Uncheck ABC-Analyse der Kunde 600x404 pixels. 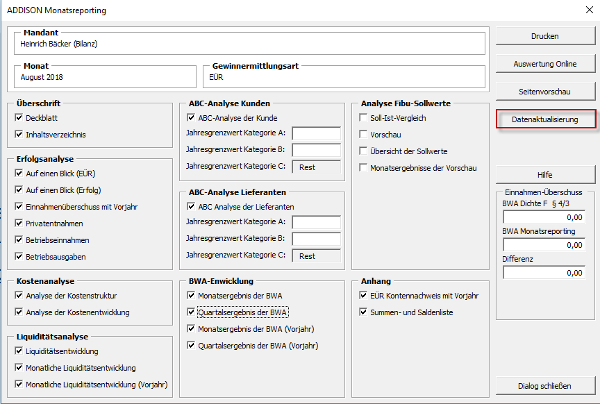[x=191, y=118]
